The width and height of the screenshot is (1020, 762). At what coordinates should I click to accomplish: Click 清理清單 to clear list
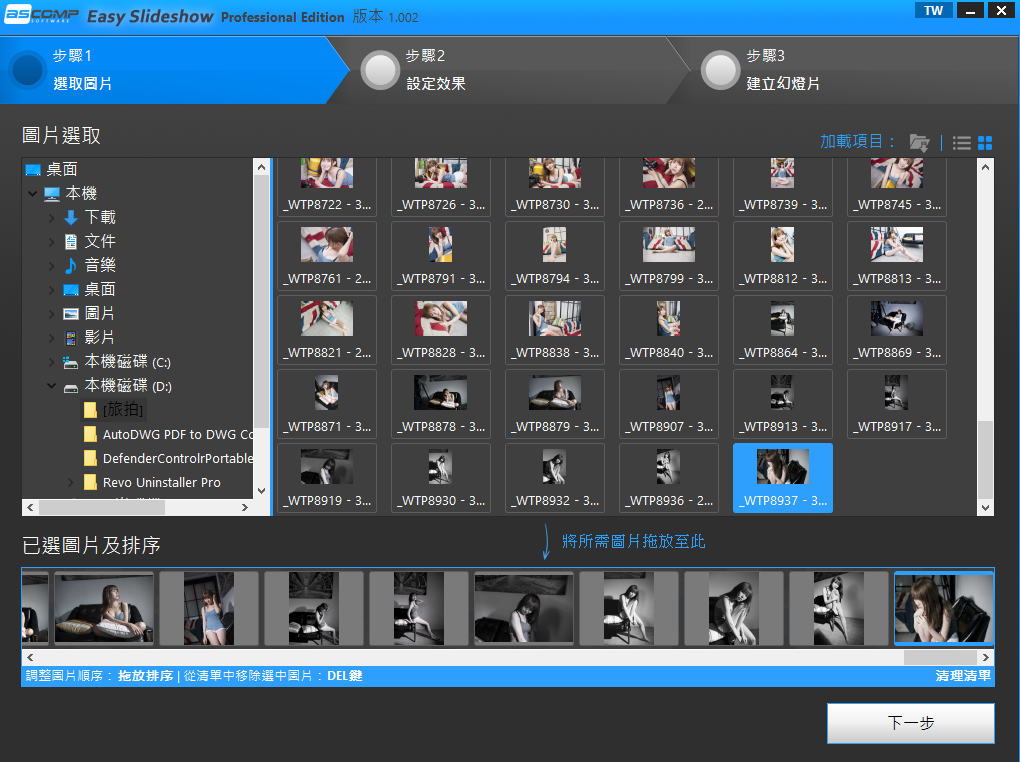963,675
